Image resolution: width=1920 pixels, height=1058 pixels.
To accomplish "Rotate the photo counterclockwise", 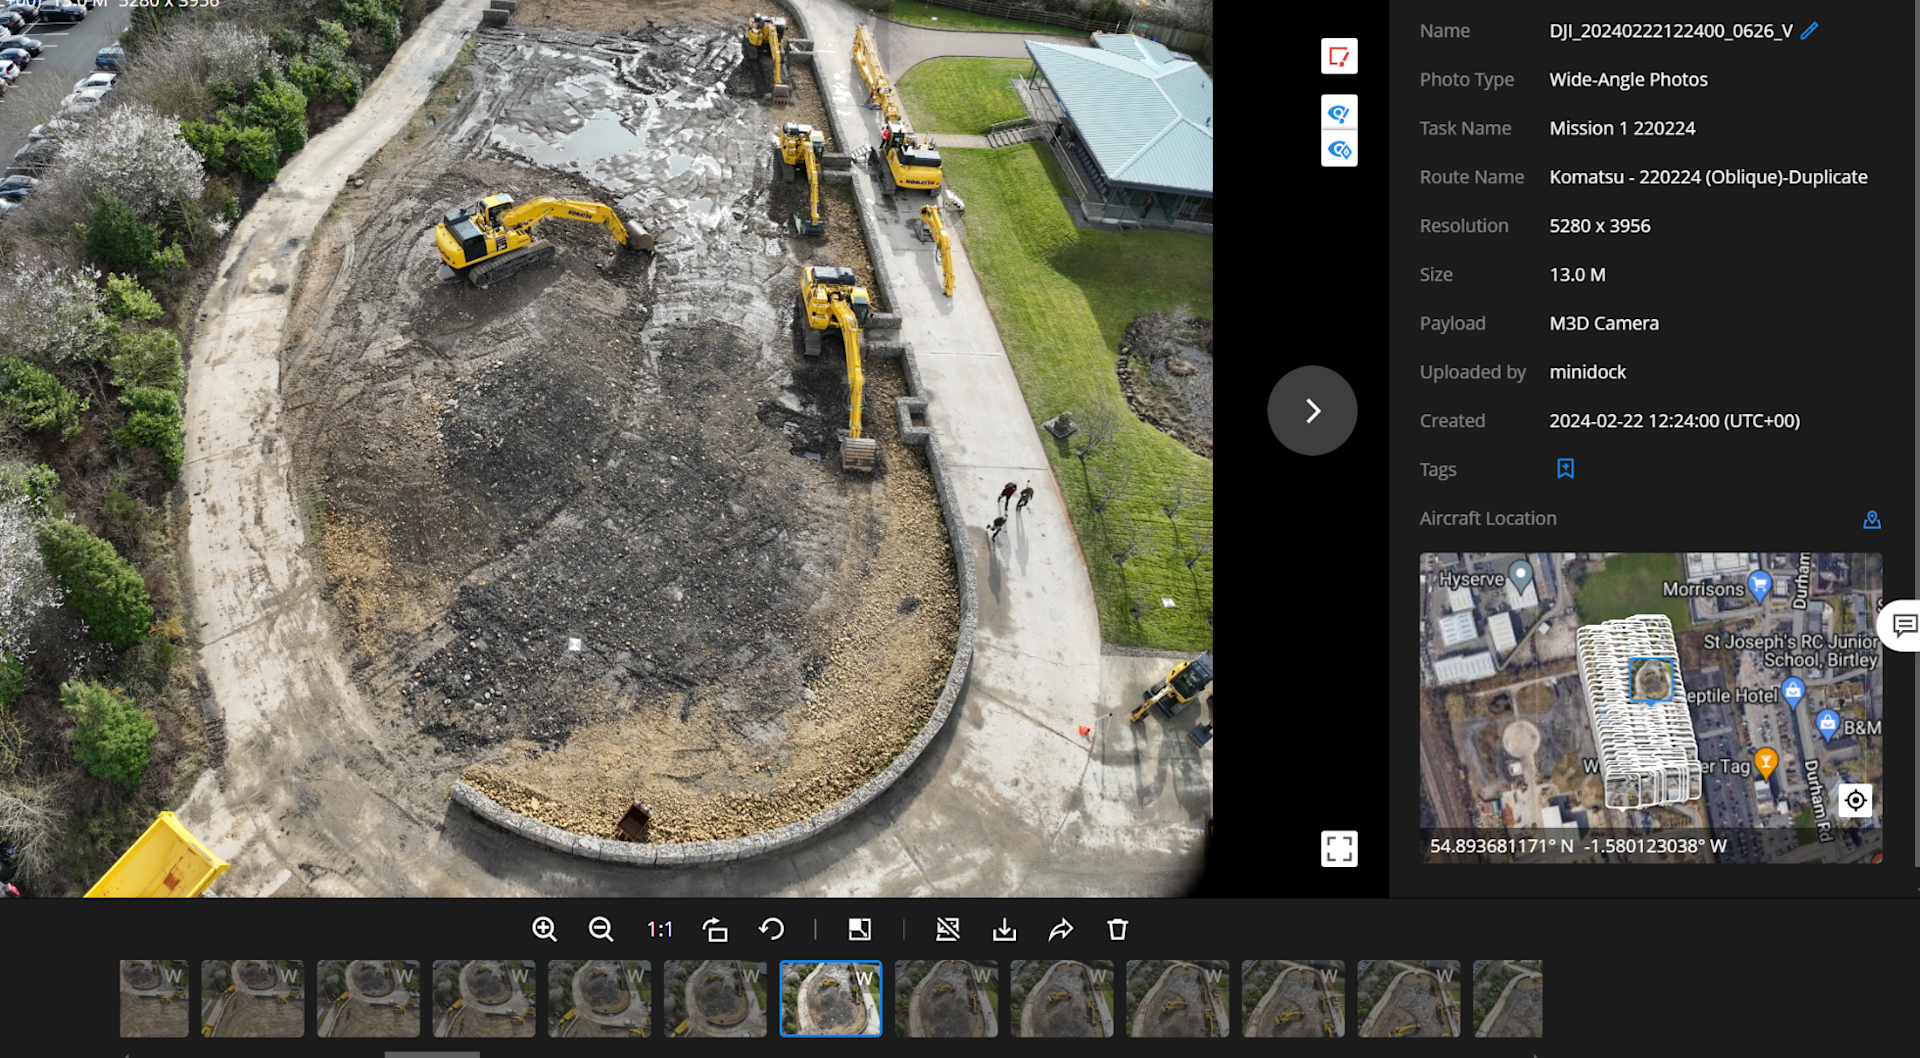I will (771, 930).
